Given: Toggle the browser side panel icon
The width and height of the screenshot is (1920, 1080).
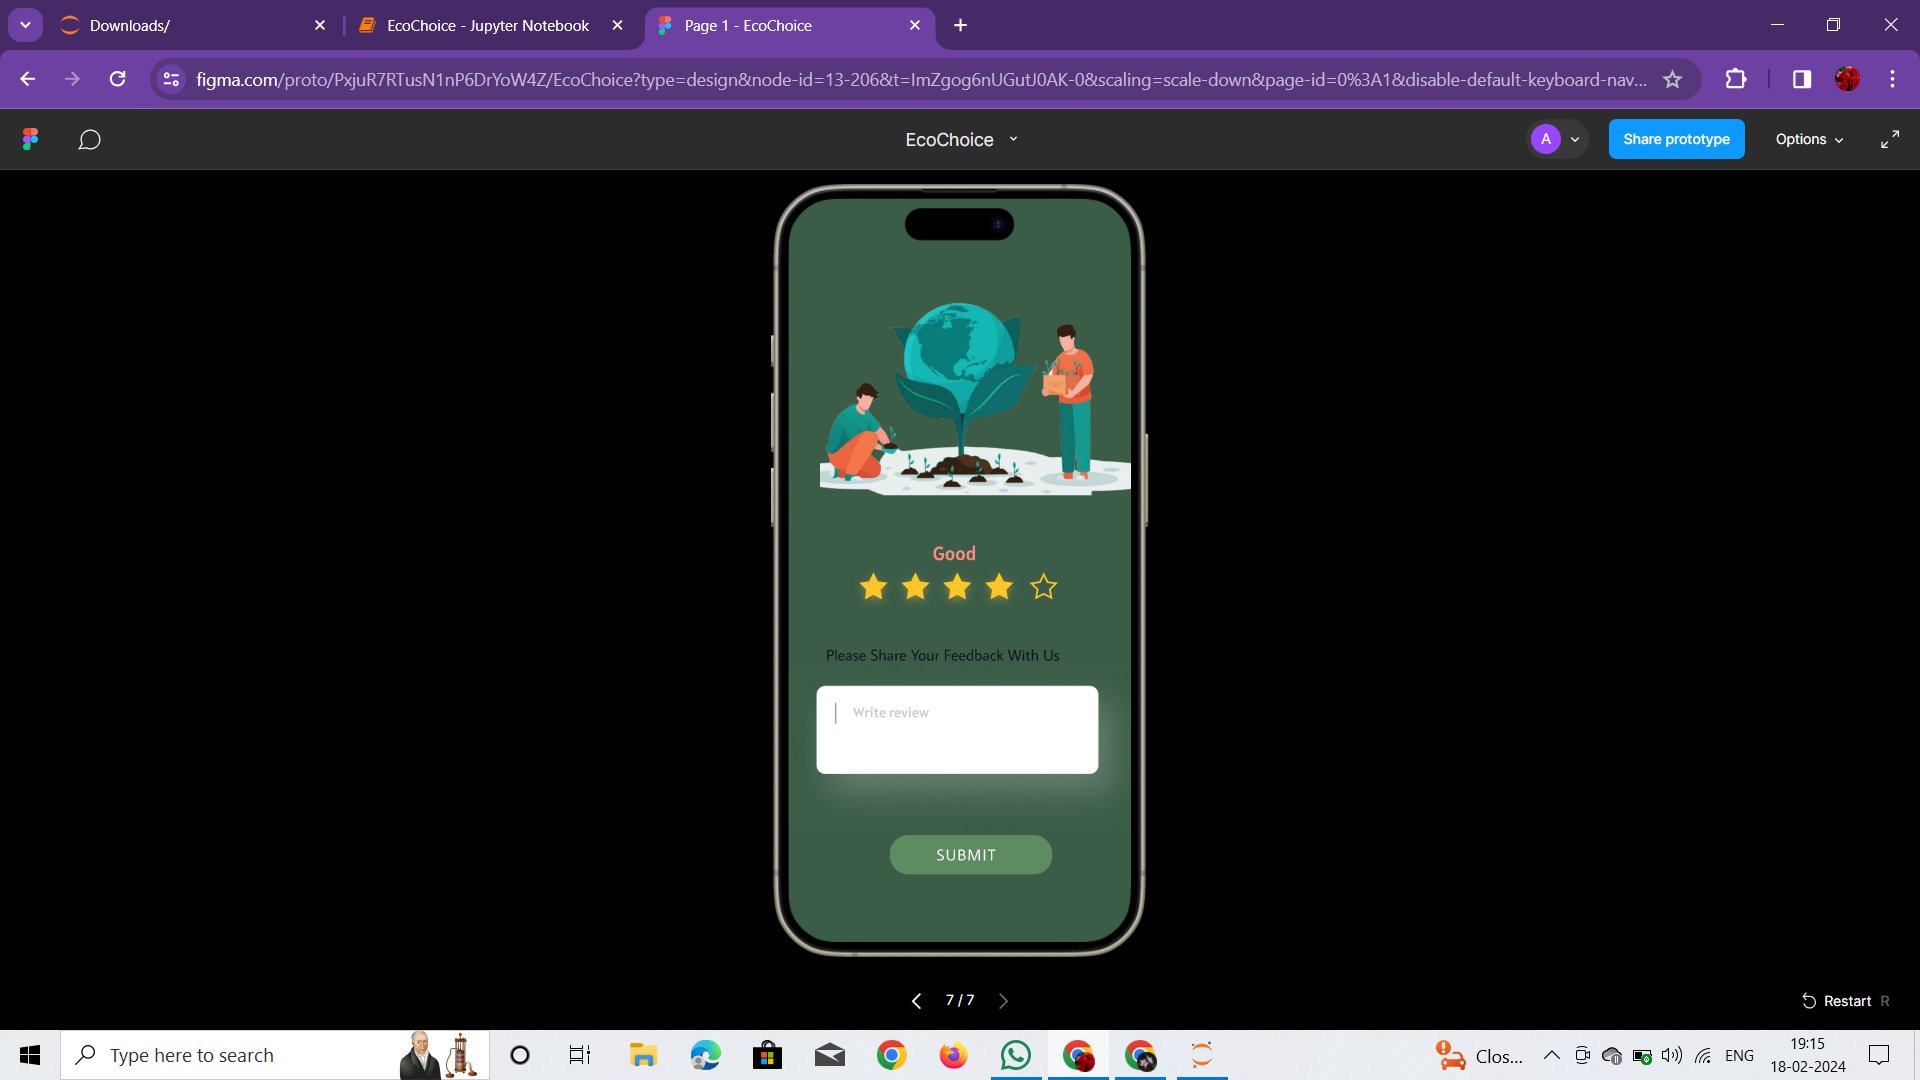Looking at the screenshot, I should (x=1801, y=79).
